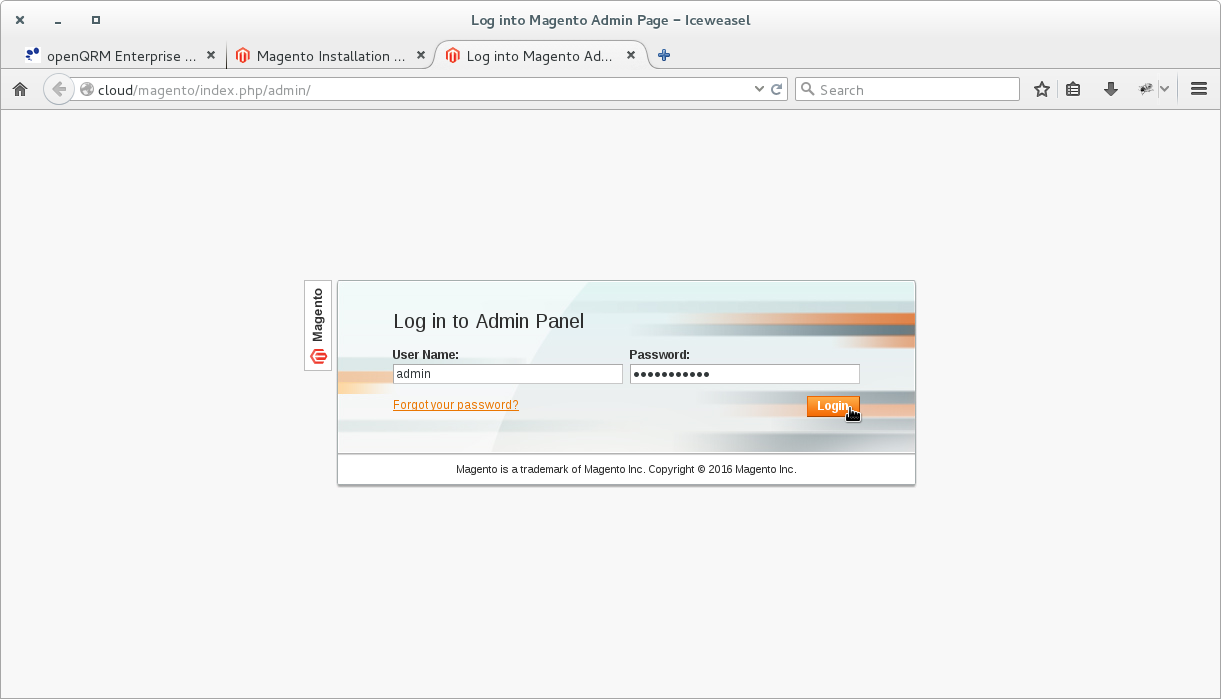Select the Log into Magento Admin tab

[x=541, y=56]
